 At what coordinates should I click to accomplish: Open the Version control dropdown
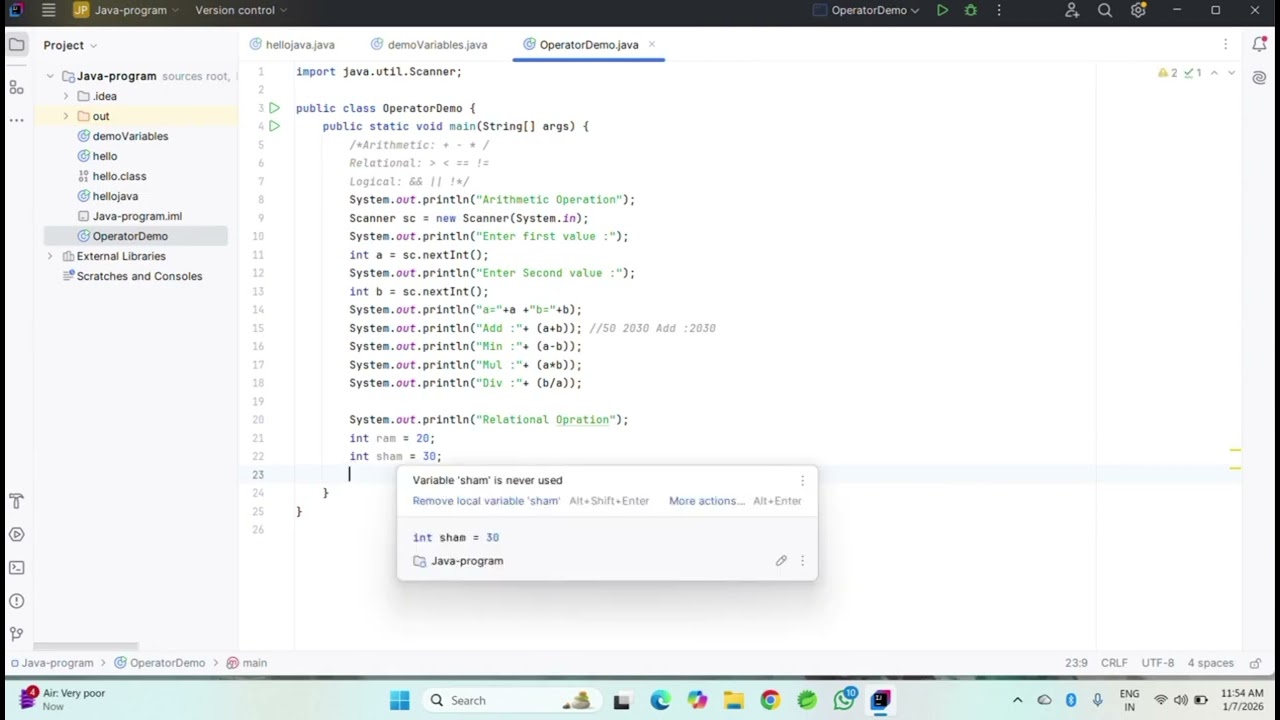click(x=241, y=10)
